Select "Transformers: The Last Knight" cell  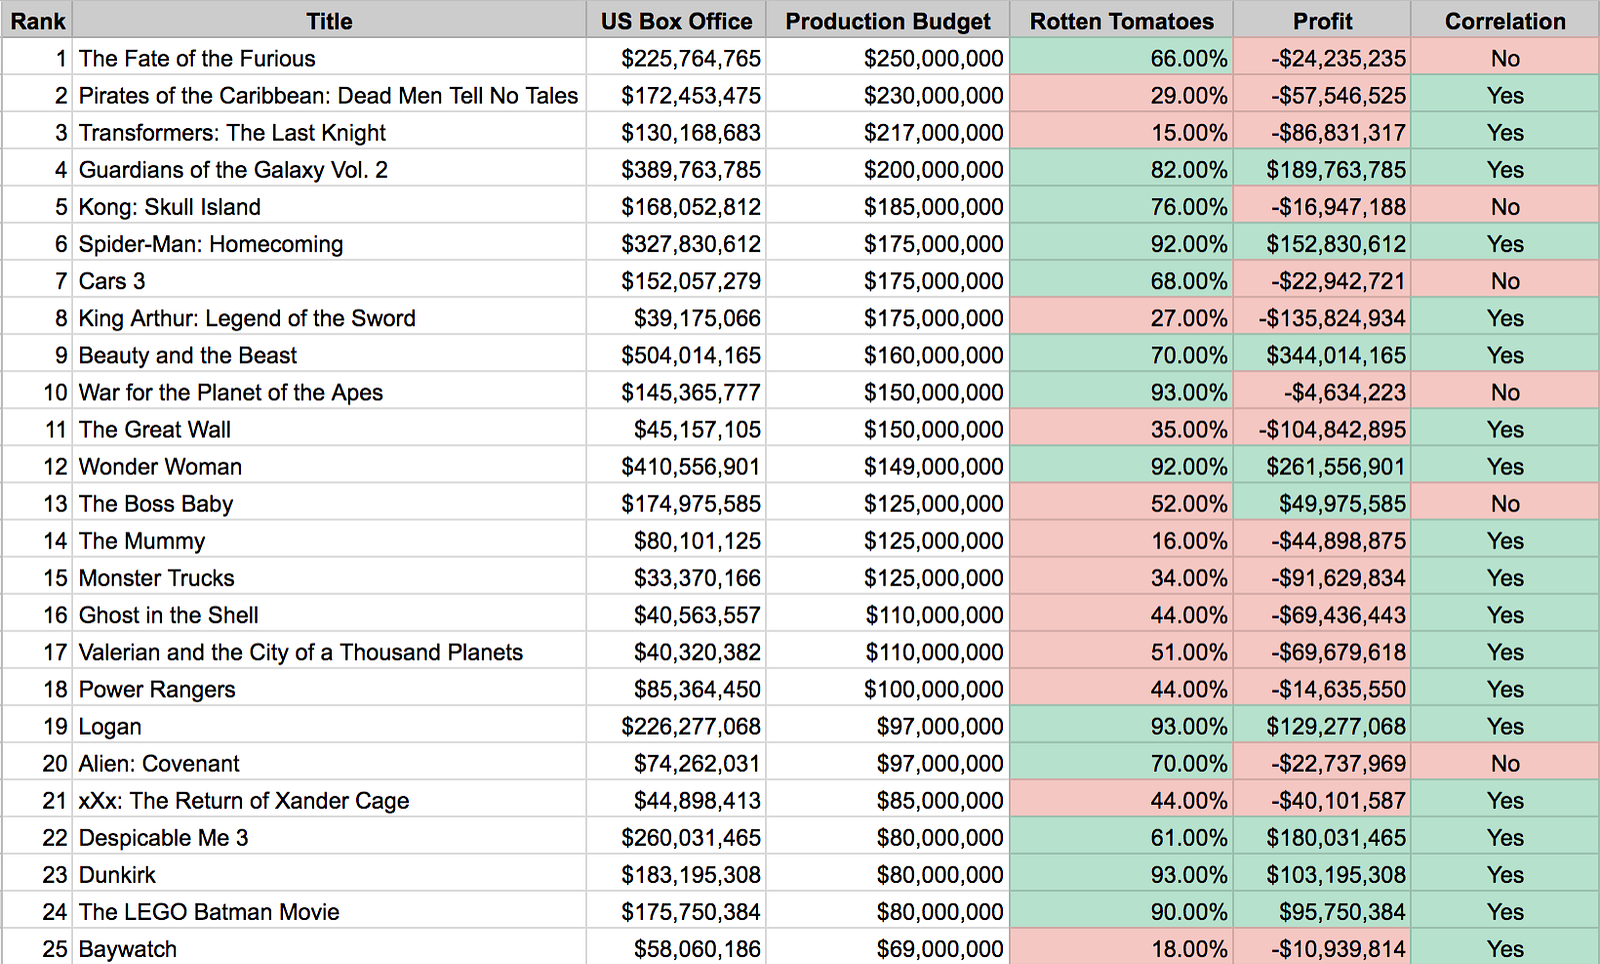coord(329,132)
